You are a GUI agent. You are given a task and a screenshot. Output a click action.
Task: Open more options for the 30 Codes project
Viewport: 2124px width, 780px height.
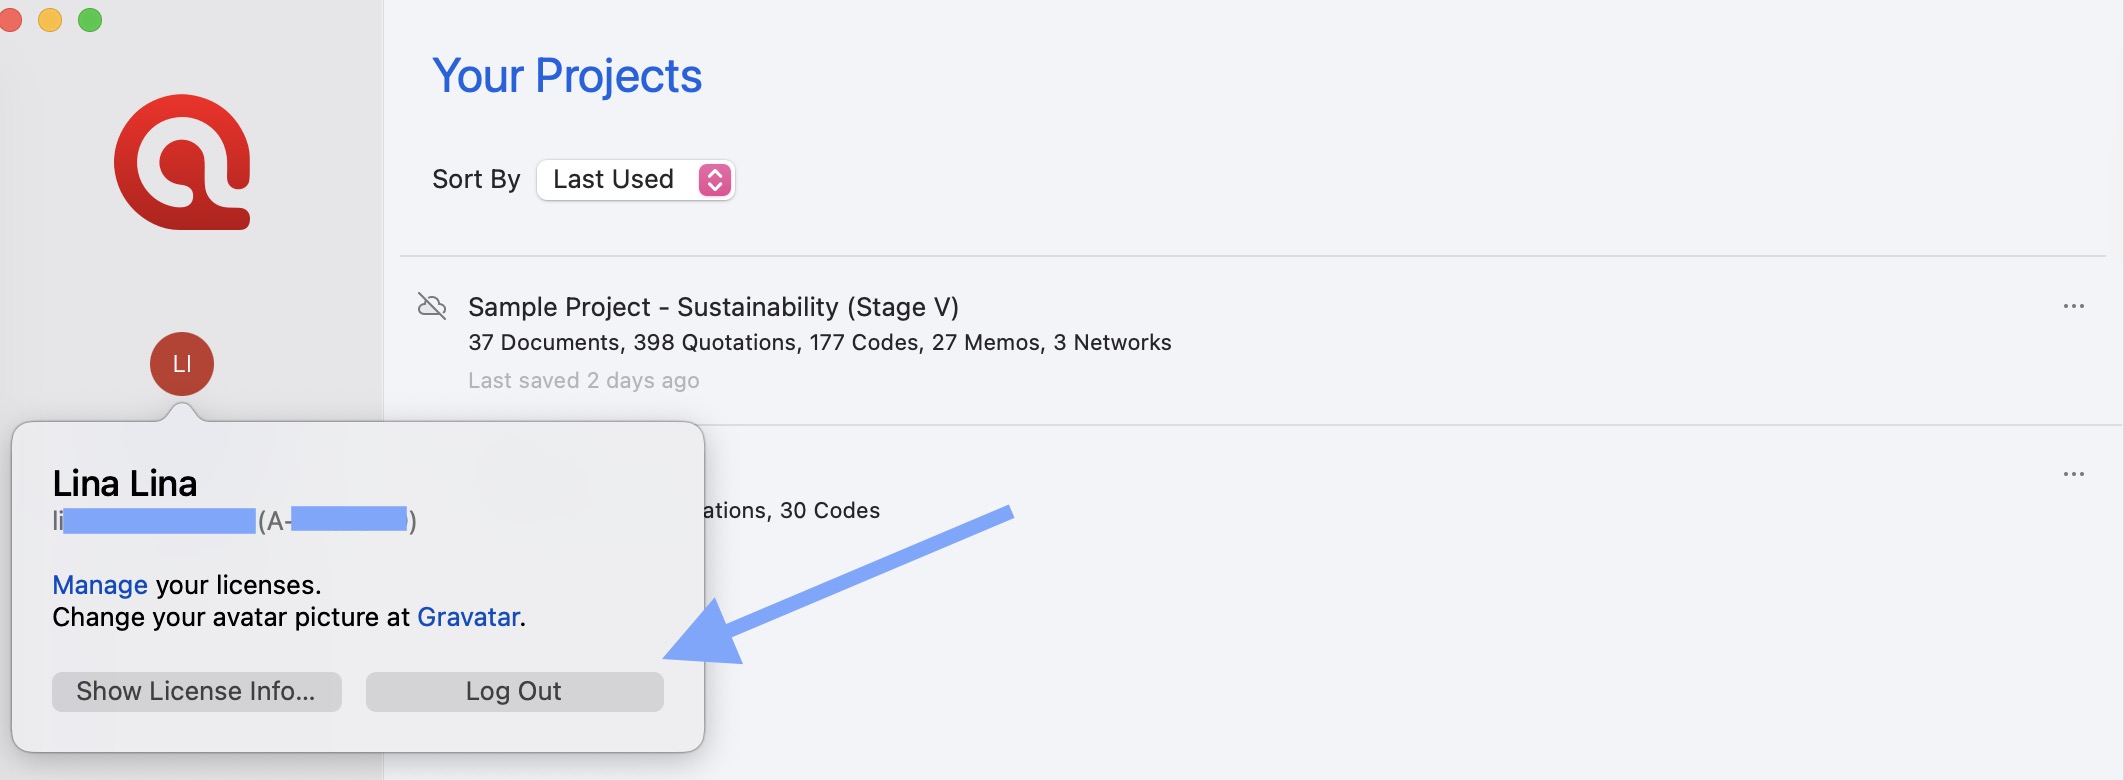coord(2073,474)
